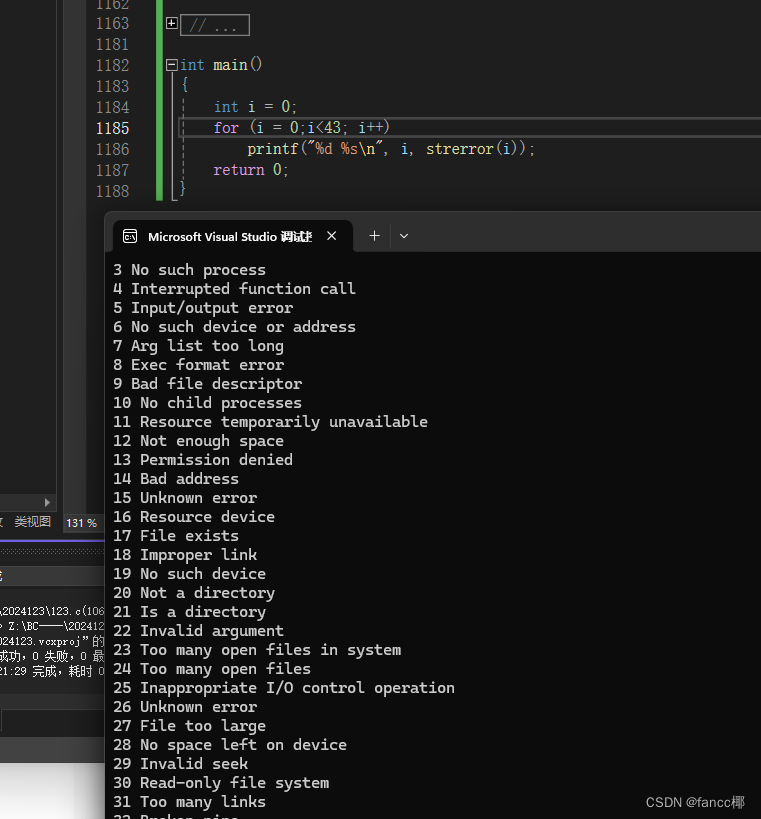Viewport: 761px width, 819px height.
Task: Click console line '21 Is a directory'
Action: (190, 612)
